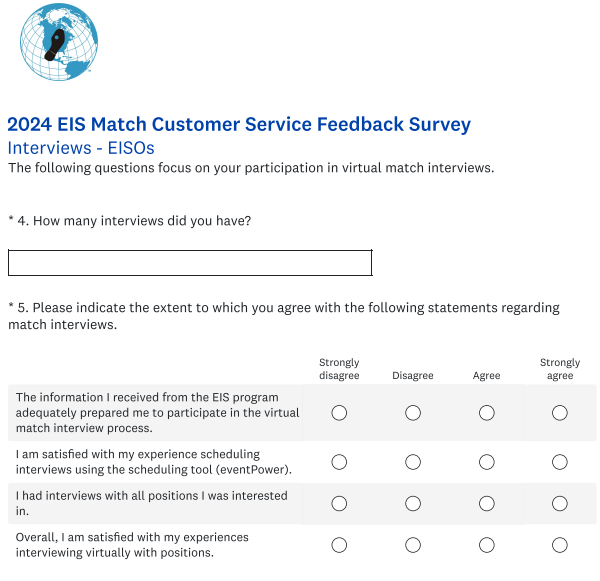Select Strongly disagree for EIS program information
This screenshot has height=581, width=600.
tap(339, 413)
